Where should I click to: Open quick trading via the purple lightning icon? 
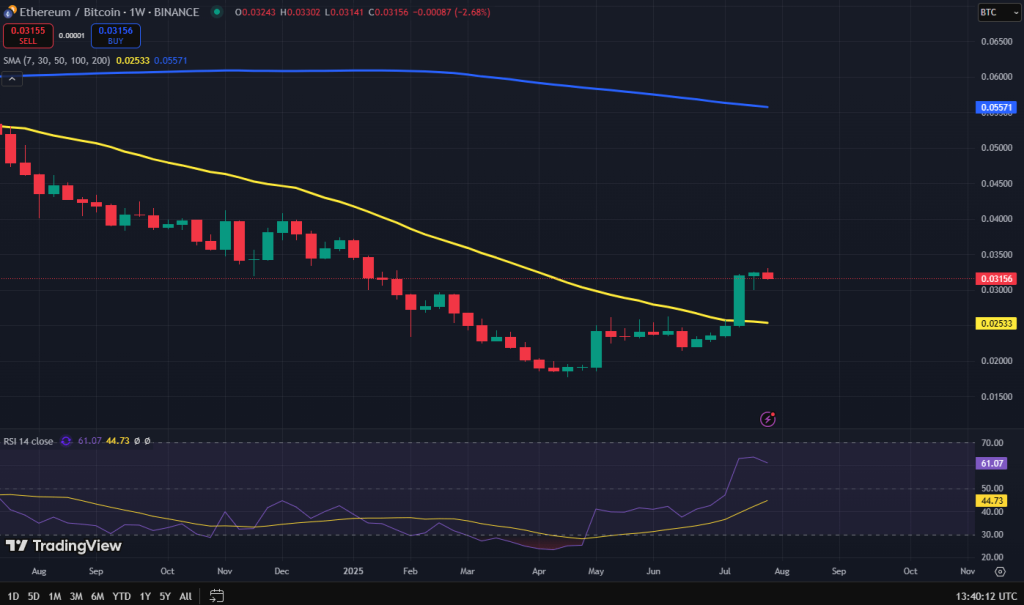767,419
